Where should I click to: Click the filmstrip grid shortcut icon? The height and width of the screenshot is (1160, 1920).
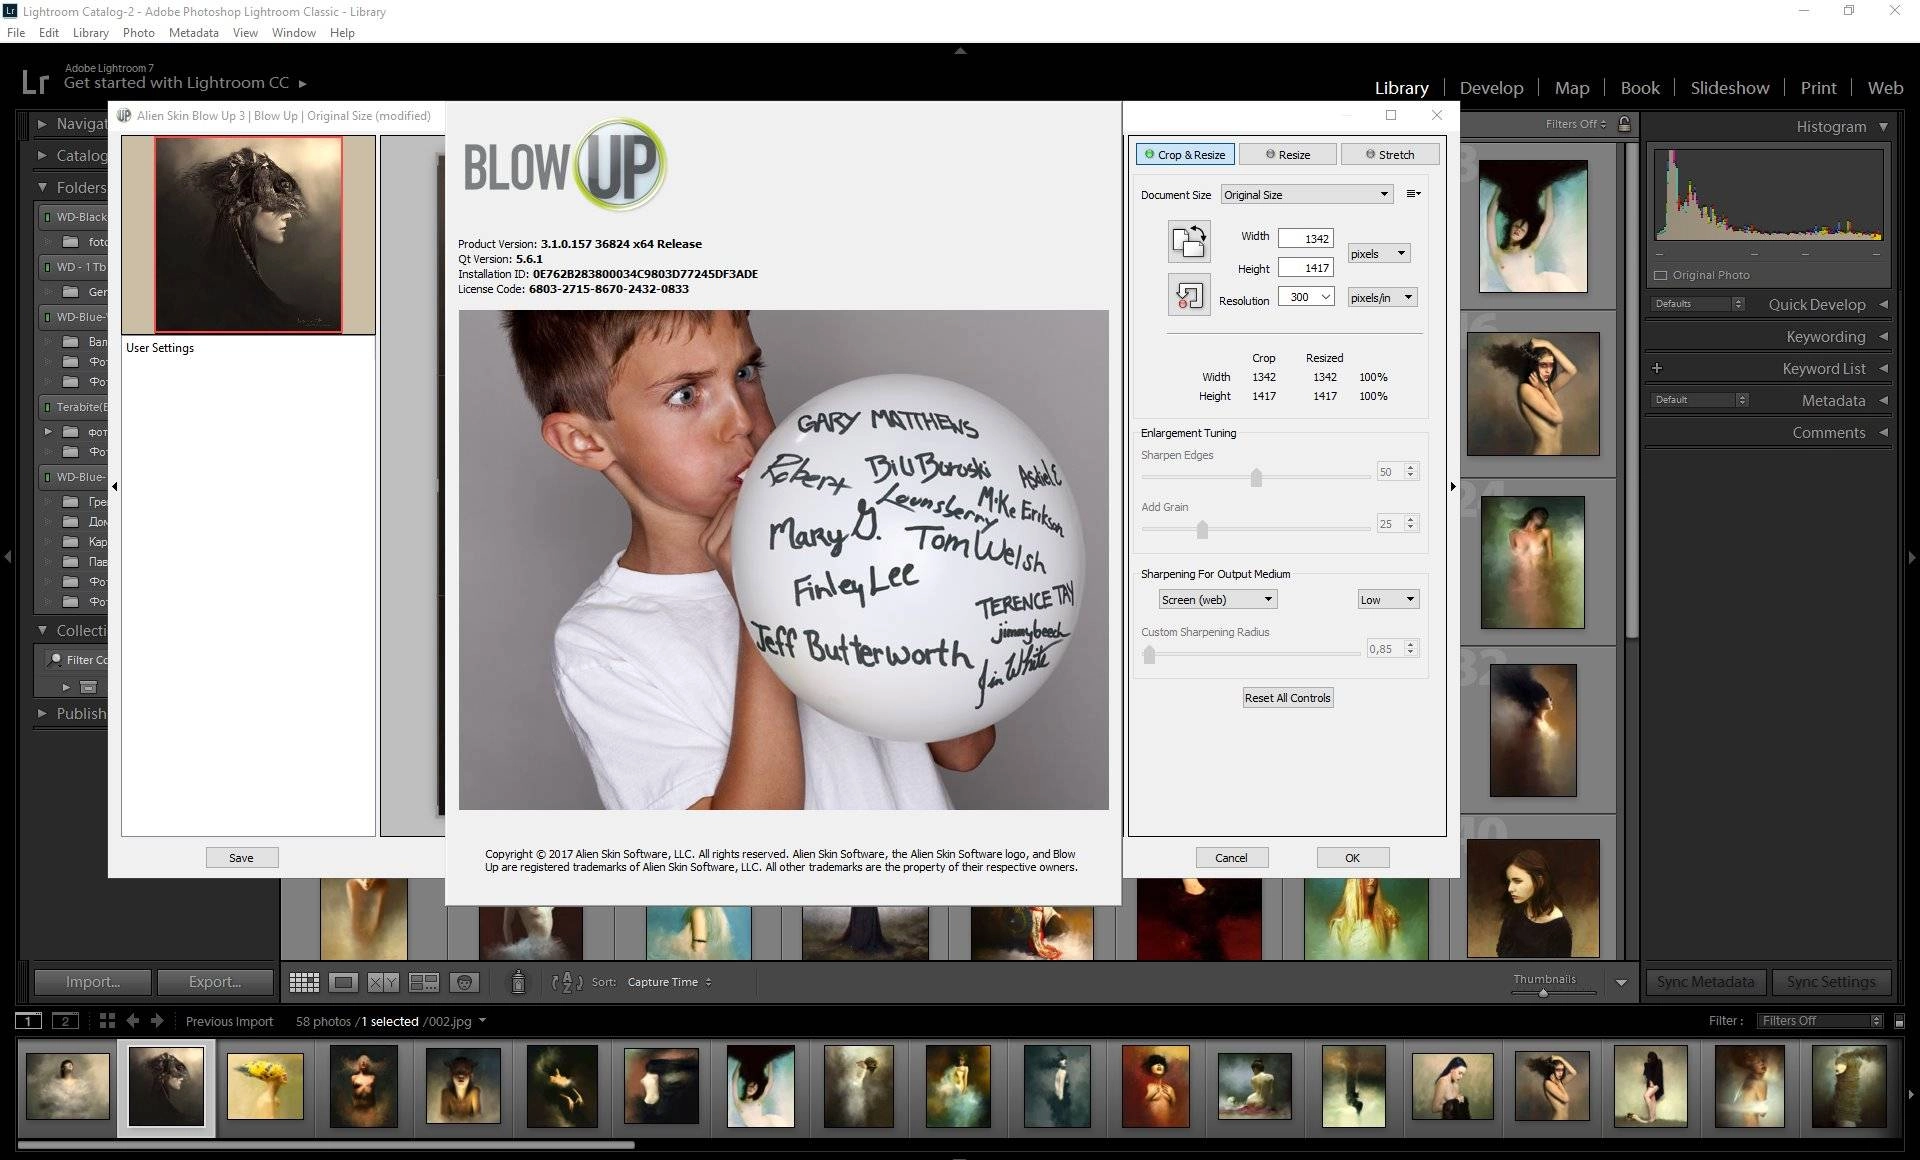coord(107,1021)
